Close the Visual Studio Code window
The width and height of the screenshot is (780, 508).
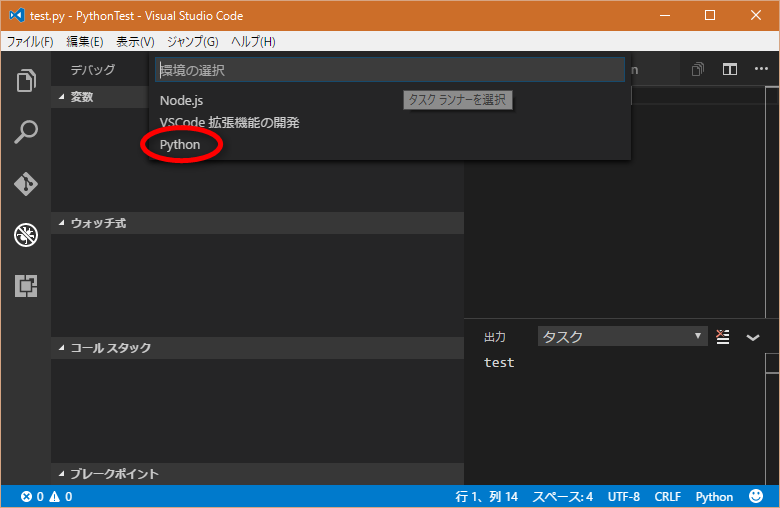pos(756,15)
